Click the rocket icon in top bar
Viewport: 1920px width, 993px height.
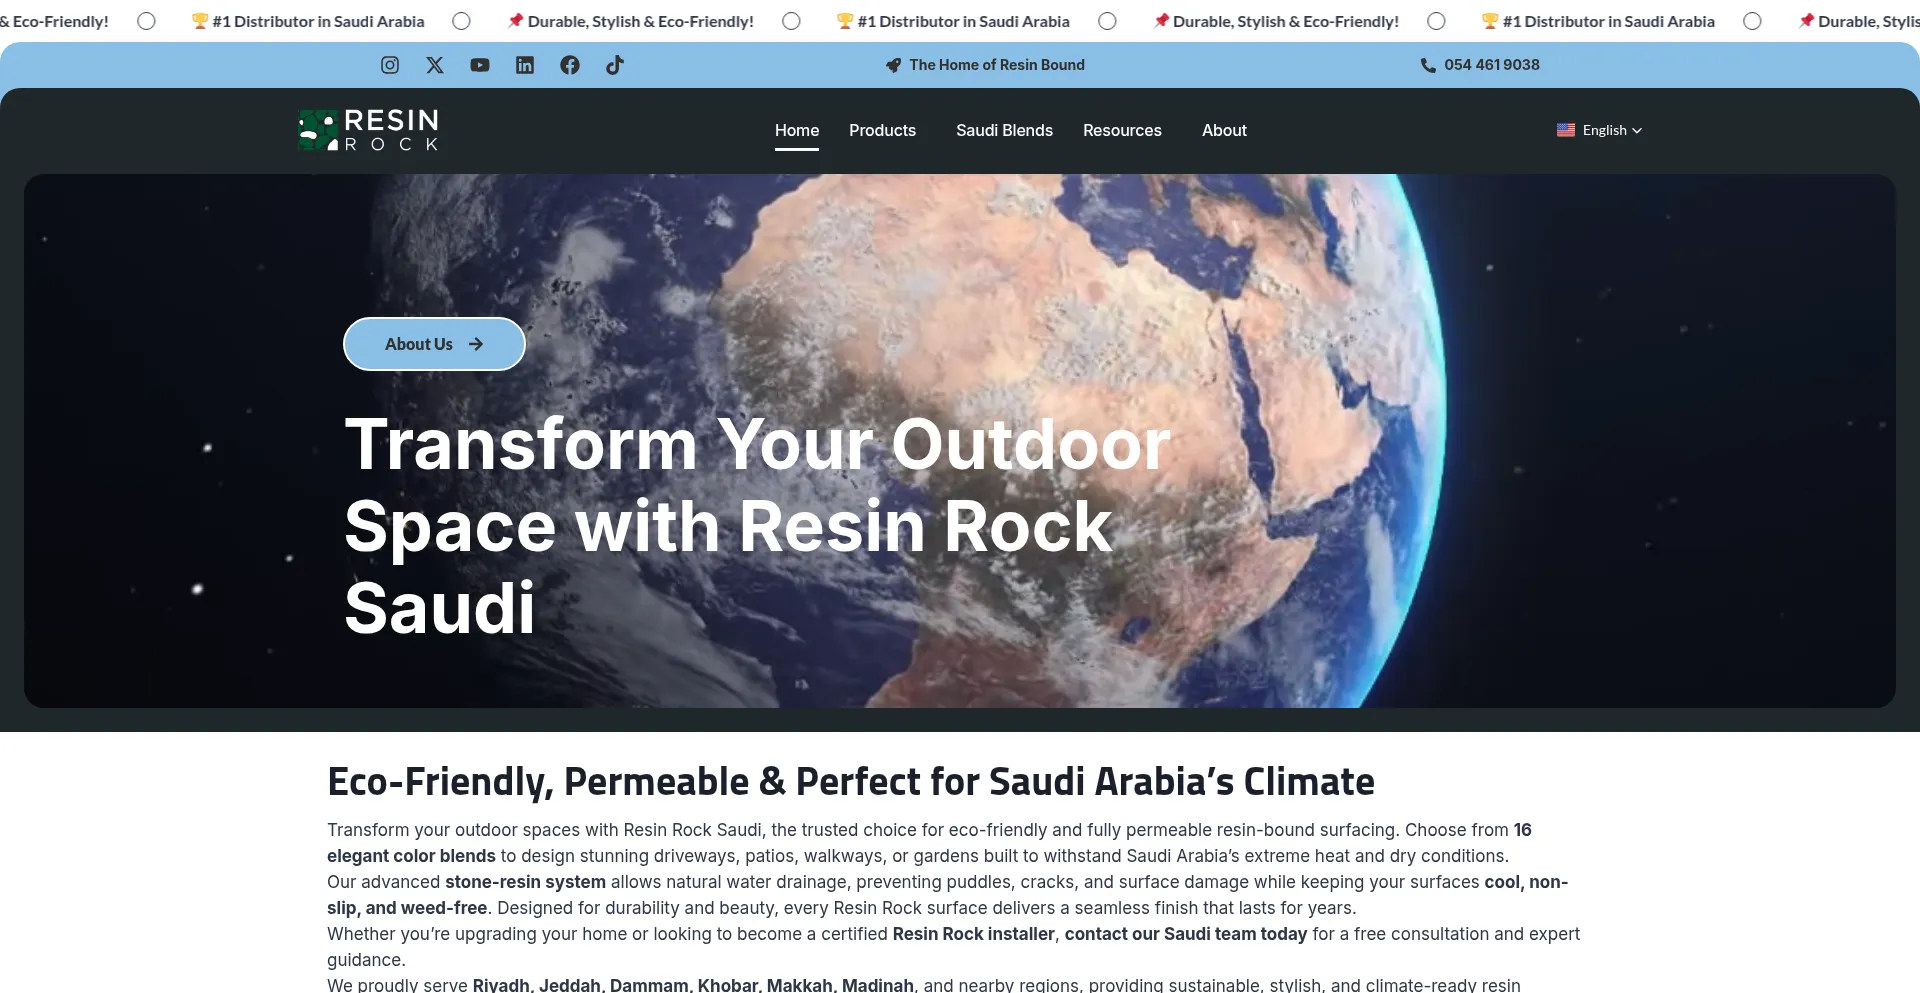893,65
